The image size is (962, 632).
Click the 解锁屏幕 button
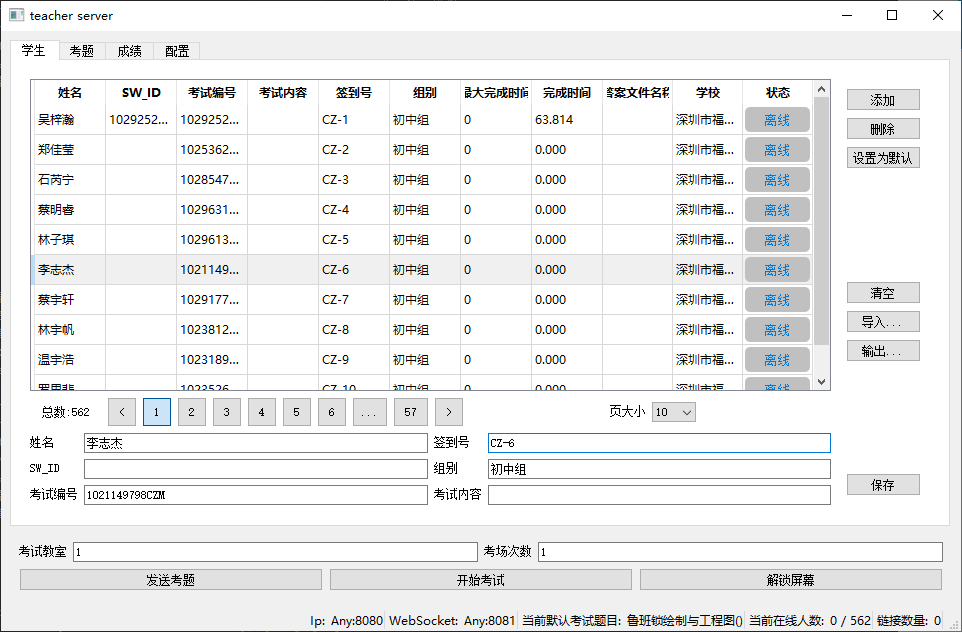790,580
